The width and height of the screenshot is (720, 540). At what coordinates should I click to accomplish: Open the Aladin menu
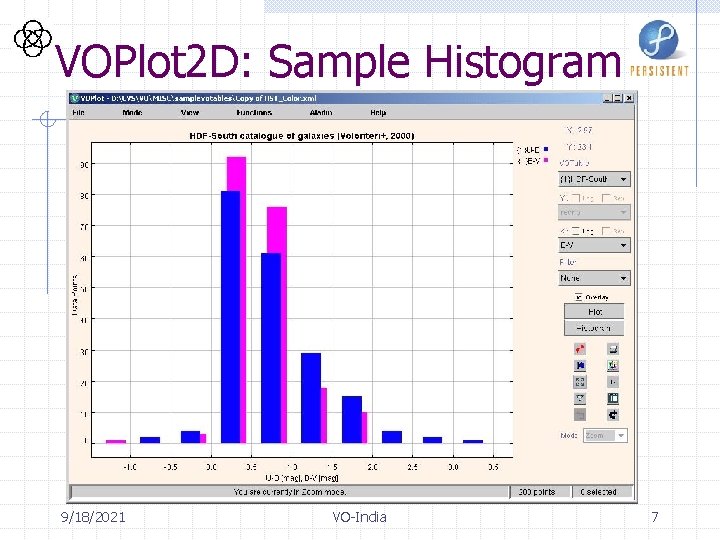click(321, 112)
